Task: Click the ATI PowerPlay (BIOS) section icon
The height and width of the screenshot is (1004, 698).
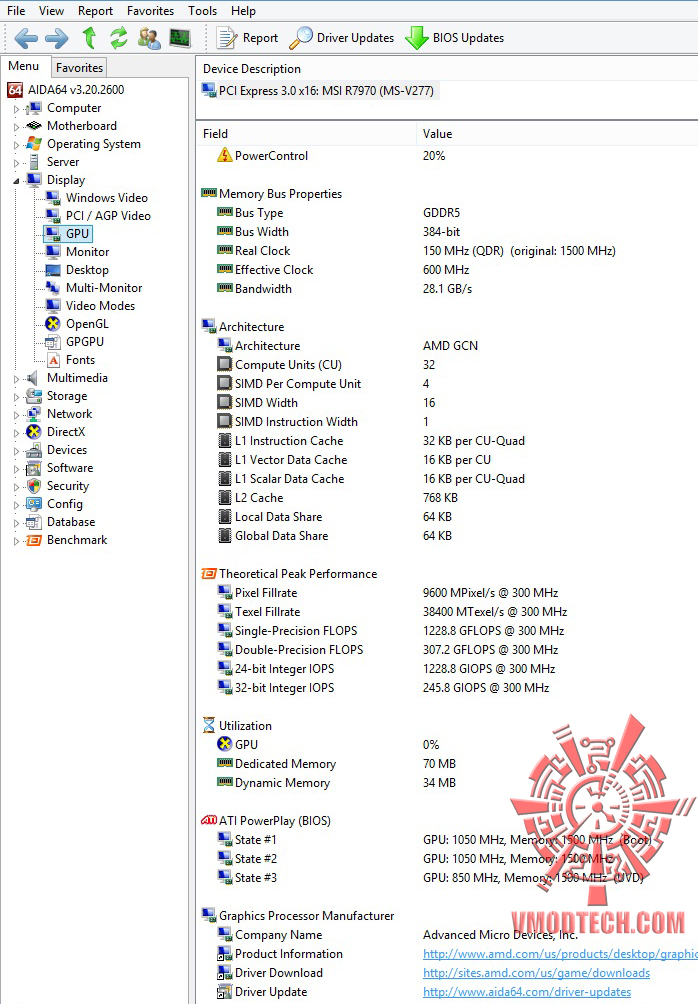Action: [x=209, y=820]
